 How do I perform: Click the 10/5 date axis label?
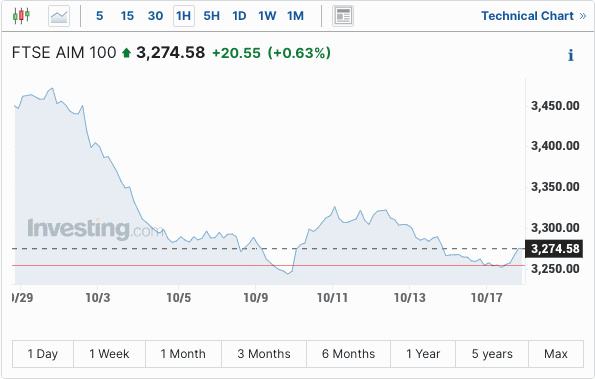[x=178, y=298]
